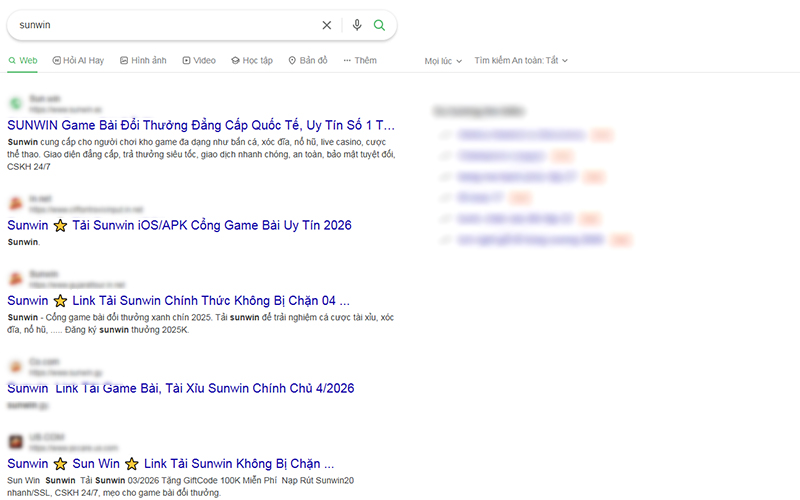Start voice search with the microphone icon
This screenshot has width=800, height=500.
357,25
